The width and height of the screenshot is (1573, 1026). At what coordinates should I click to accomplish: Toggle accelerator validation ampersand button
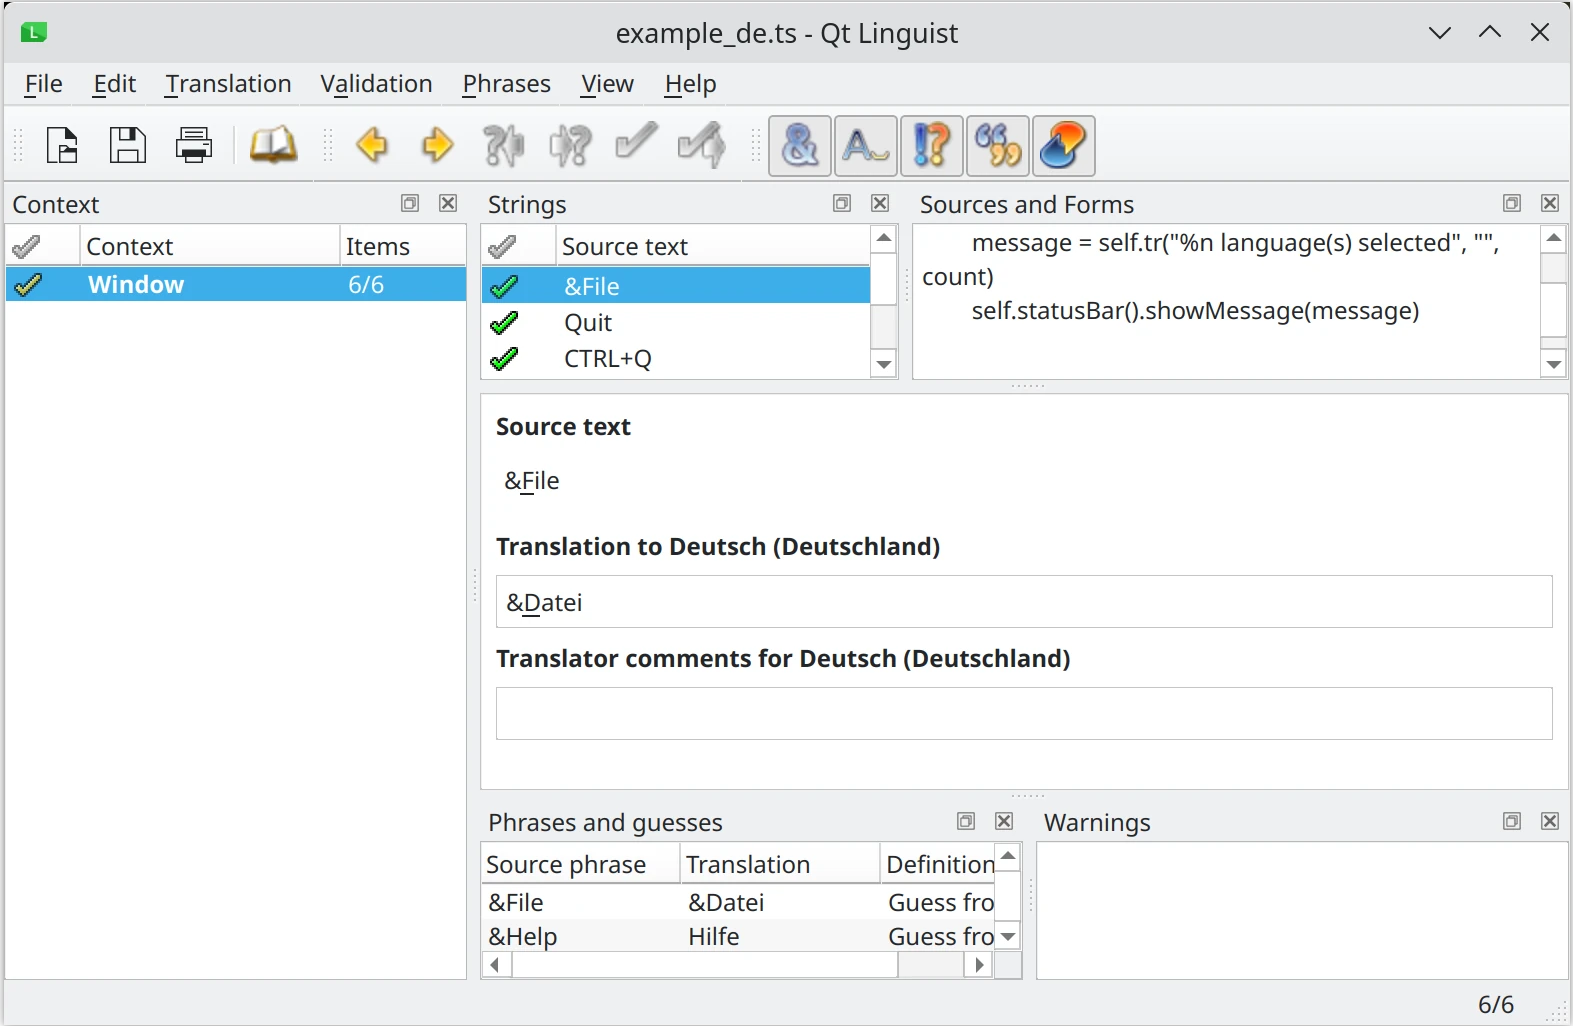coord(799,146)
